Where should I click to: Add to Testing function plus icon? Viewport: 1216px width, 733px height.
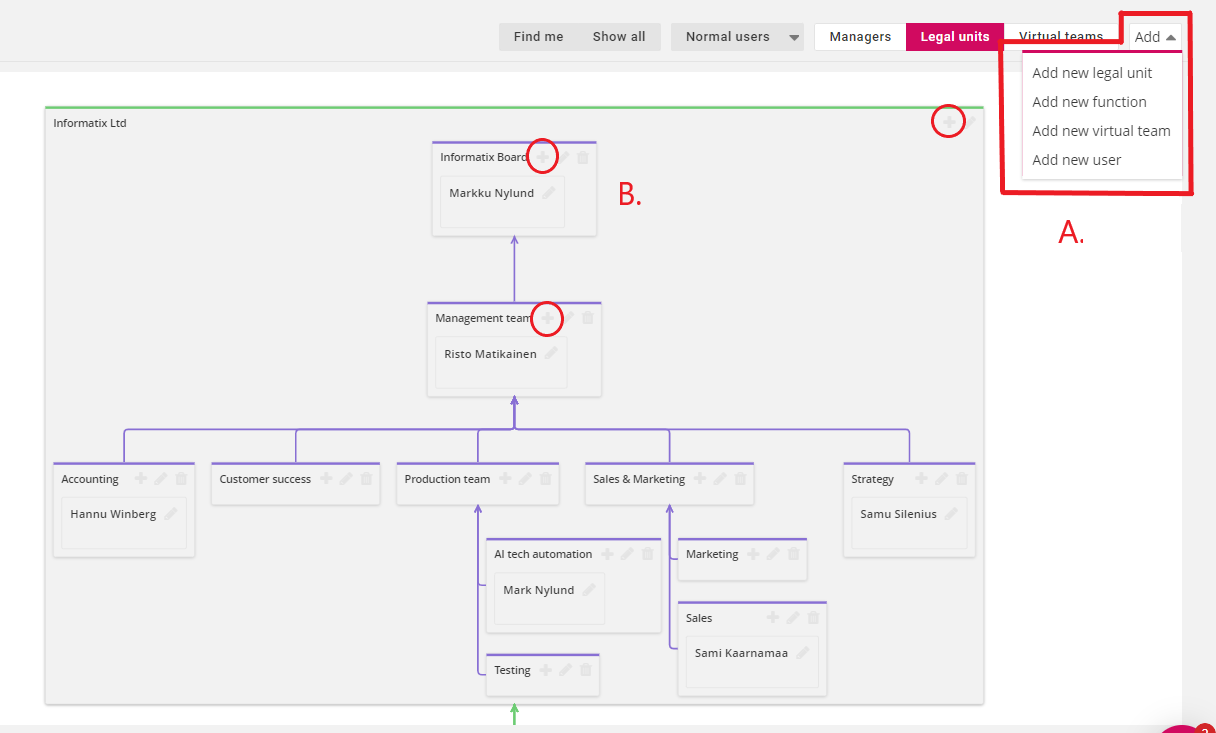pos(545,670)
